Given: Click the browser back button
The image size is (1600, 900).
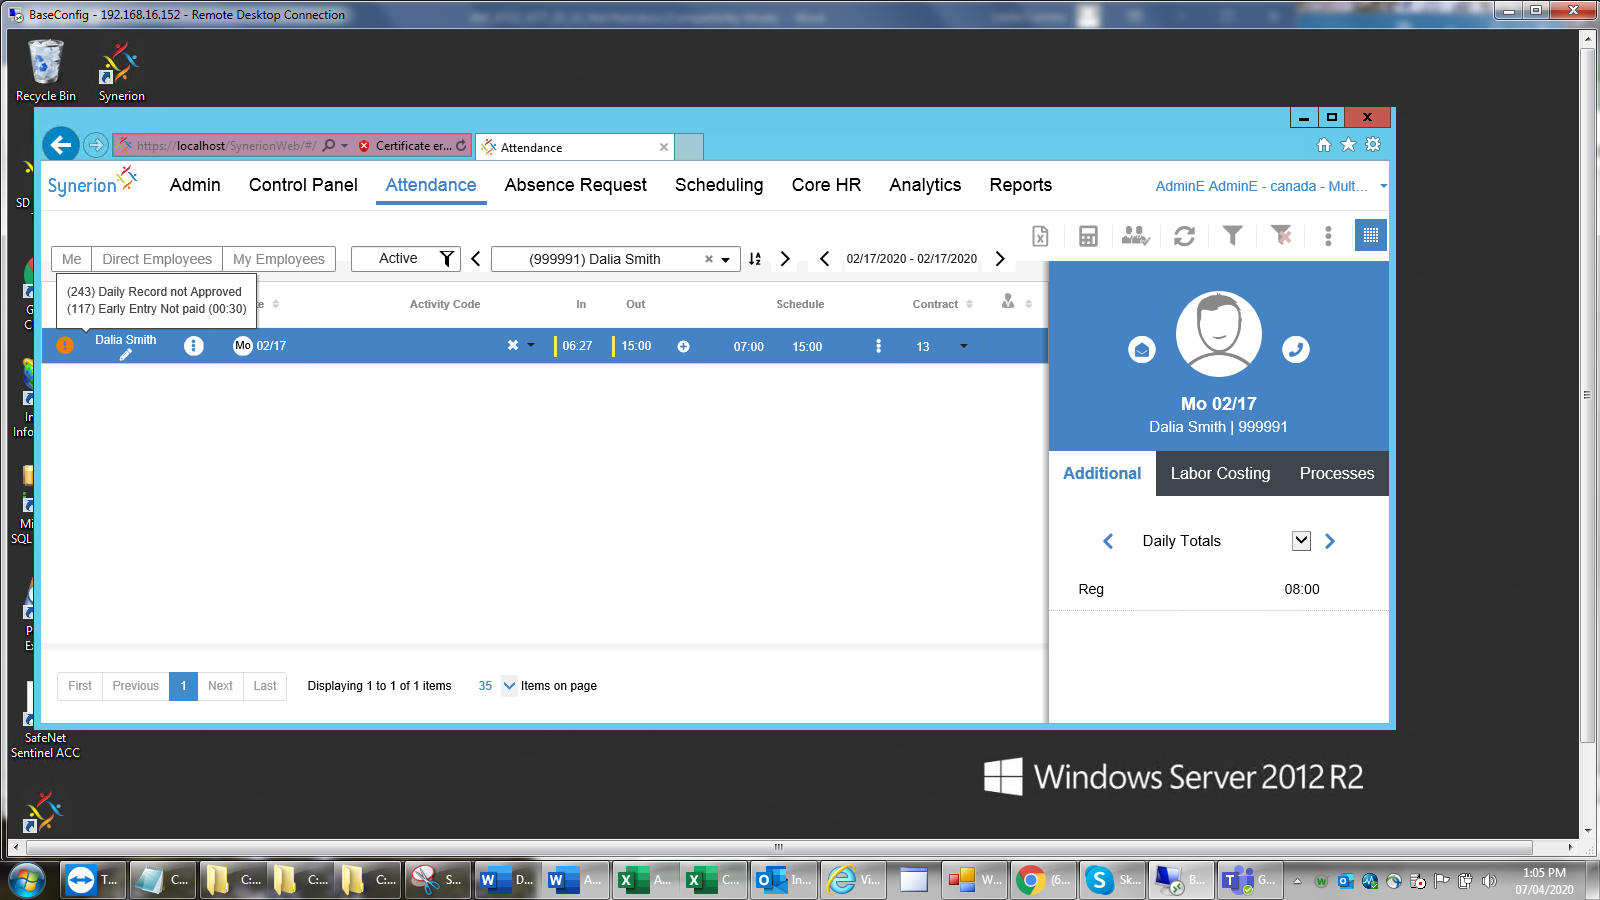Looking at the screenshot, I should pyautogui.click(x=61, y=145).
